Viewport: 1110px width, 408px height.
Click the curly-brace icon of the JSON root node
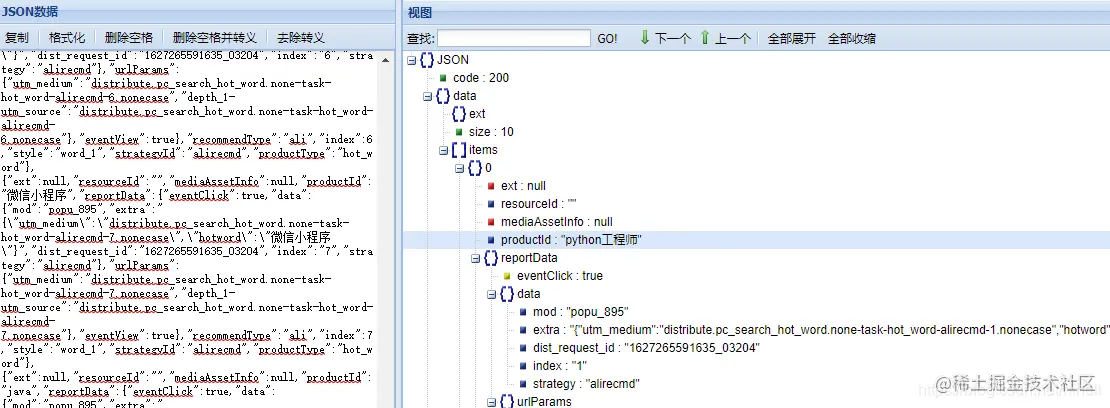(427, 60)
